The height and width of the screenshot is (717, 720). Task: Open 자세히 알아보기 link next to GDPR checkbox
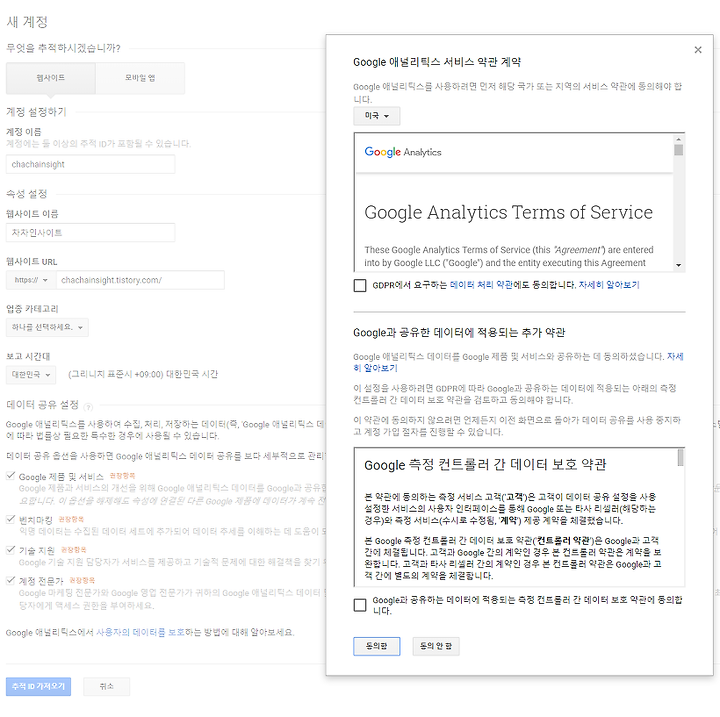[608, 285]
